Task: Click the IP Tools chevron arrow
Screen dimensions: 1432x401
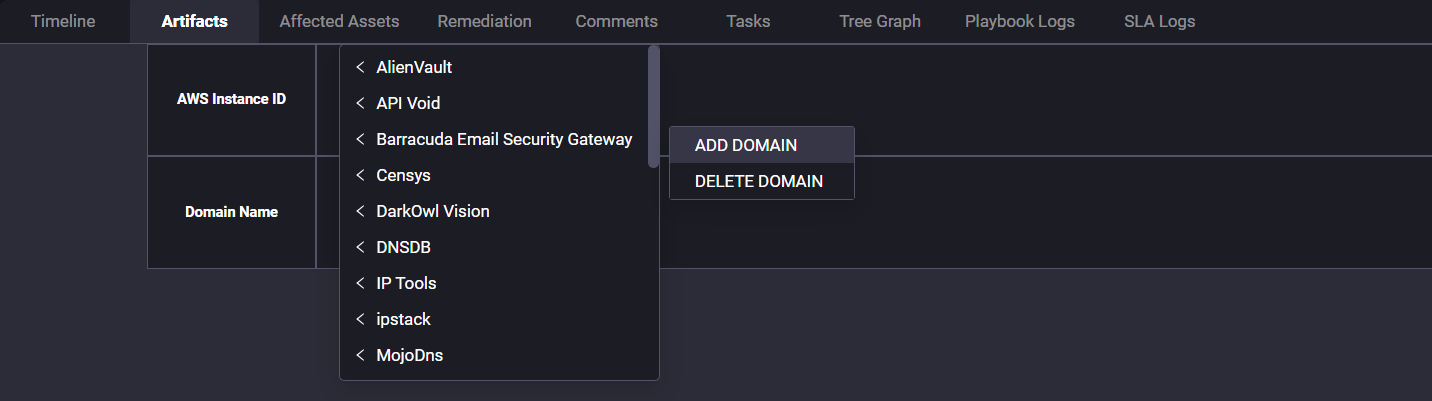Action: [360, 284]
